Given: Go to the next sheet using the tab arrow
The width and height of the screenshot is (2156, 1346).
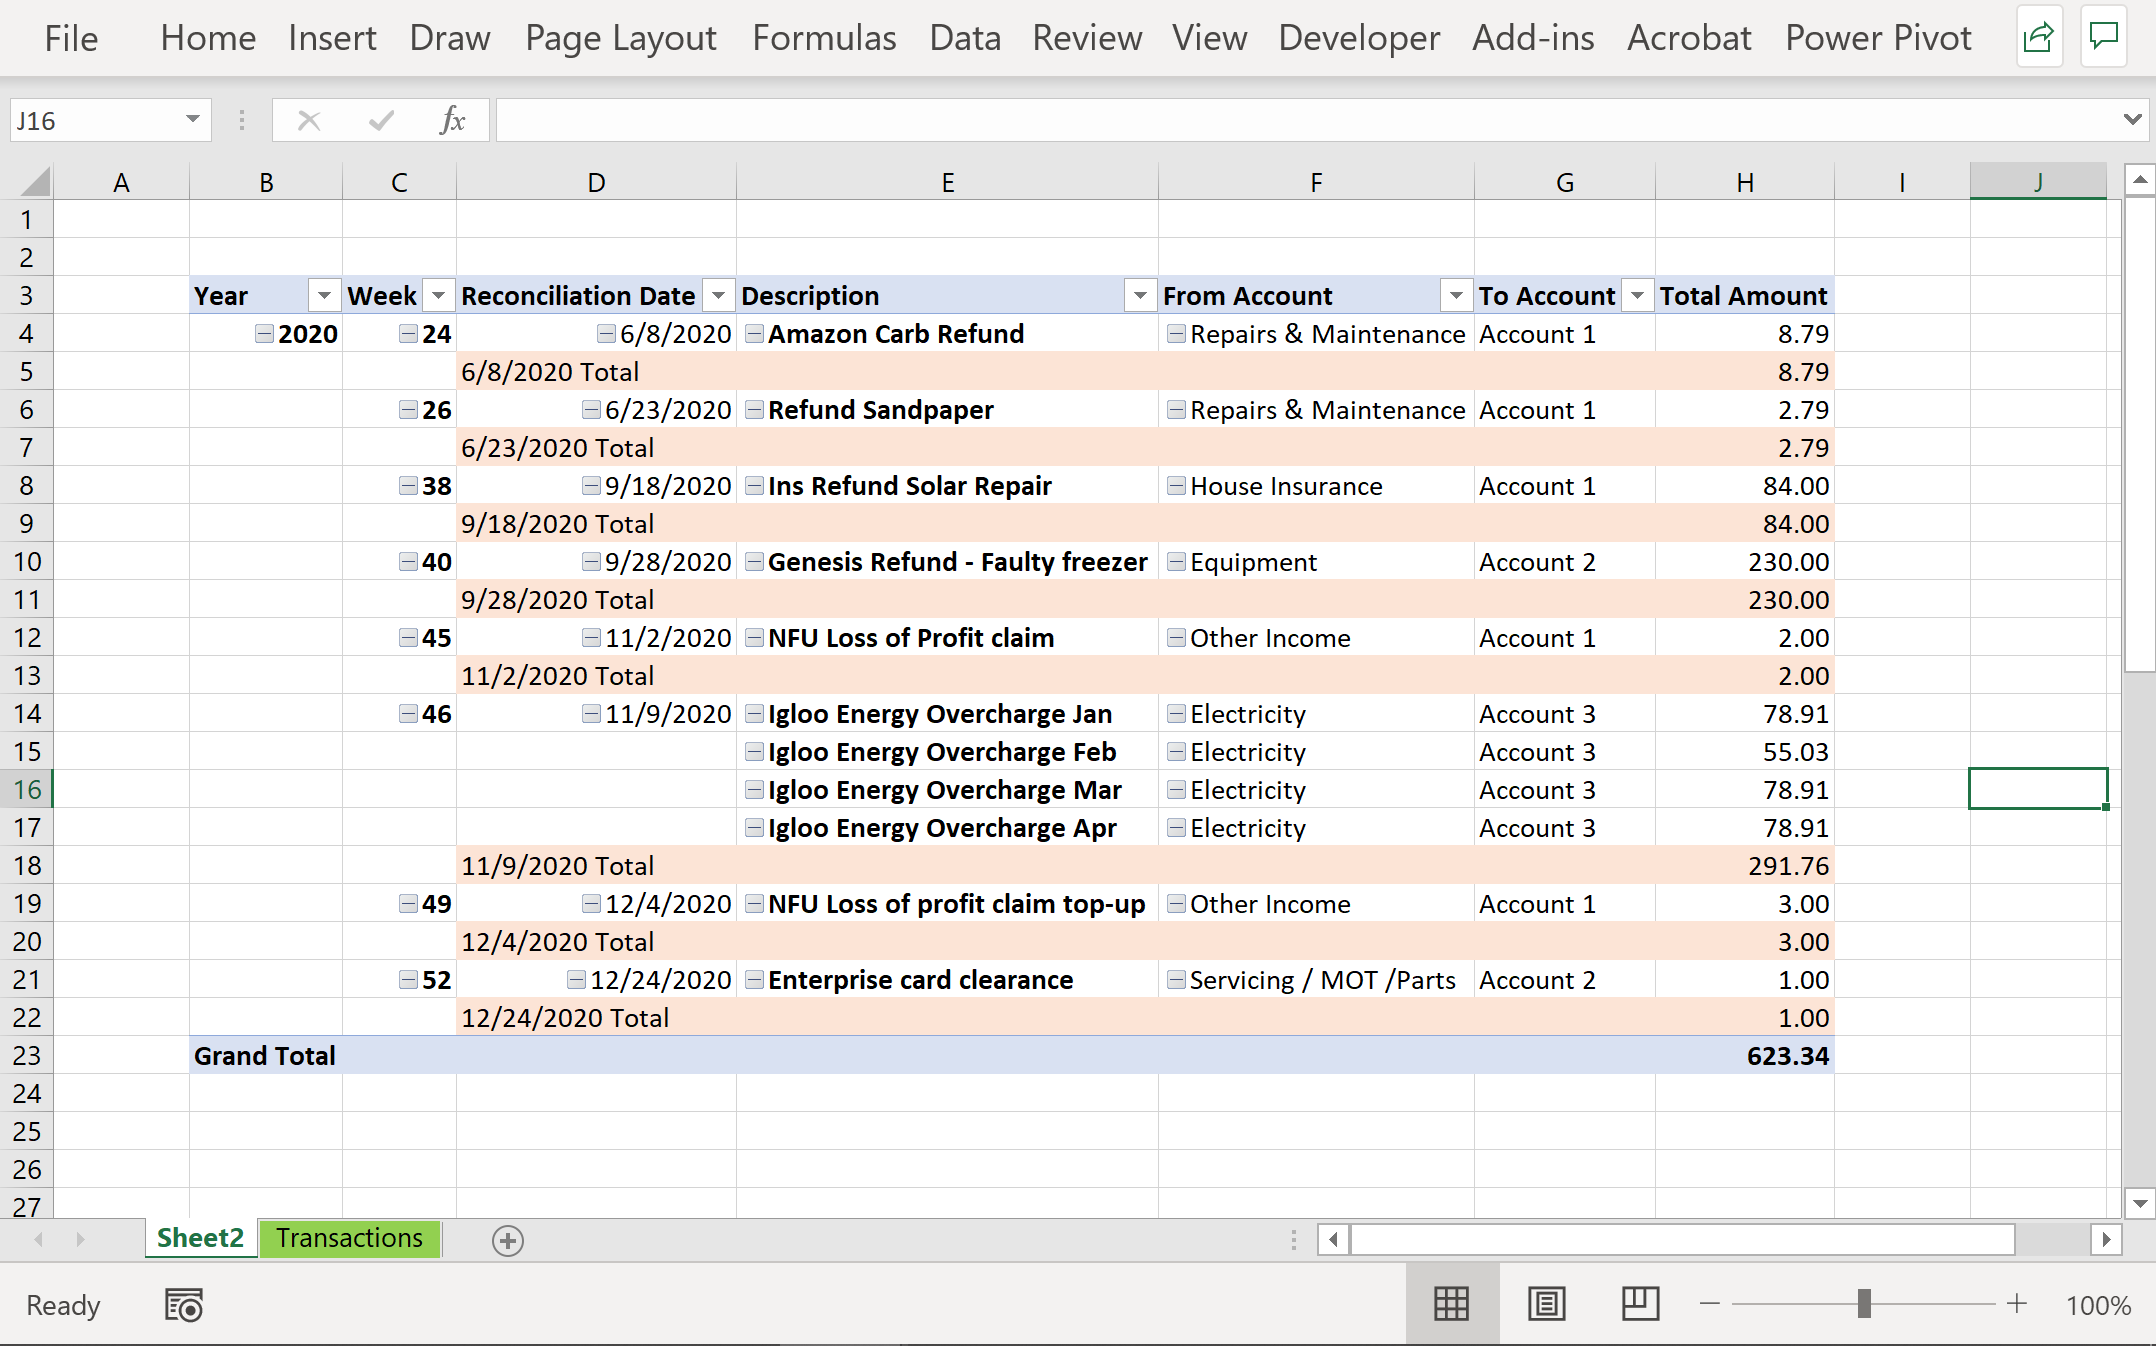Looking at the screenshot, I should pos(80,1240).
